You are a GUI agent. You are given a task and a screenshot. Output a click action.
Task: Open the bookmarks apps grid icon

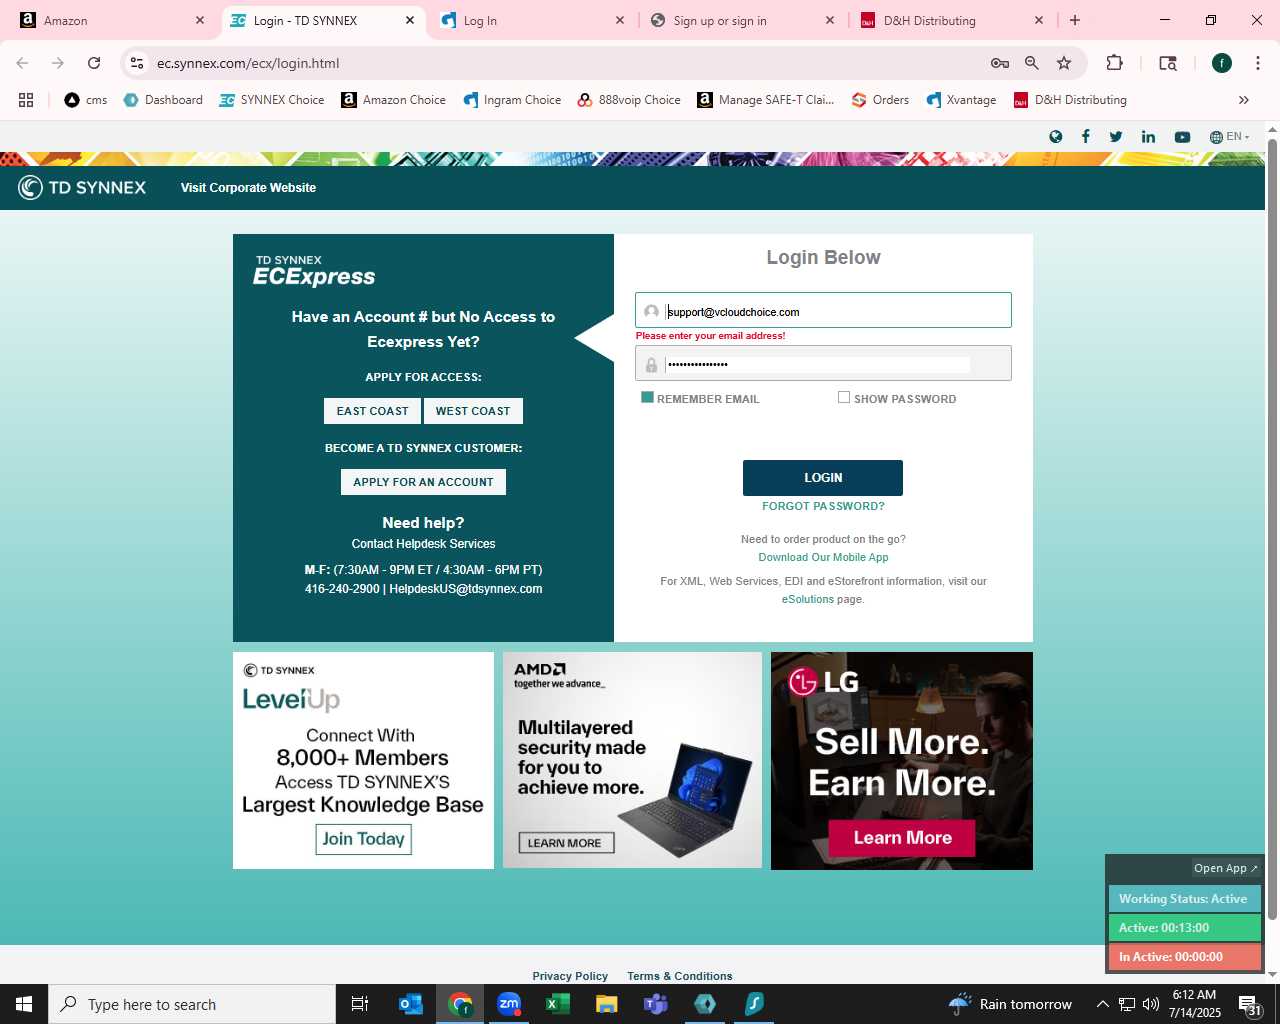pos(26,100)
